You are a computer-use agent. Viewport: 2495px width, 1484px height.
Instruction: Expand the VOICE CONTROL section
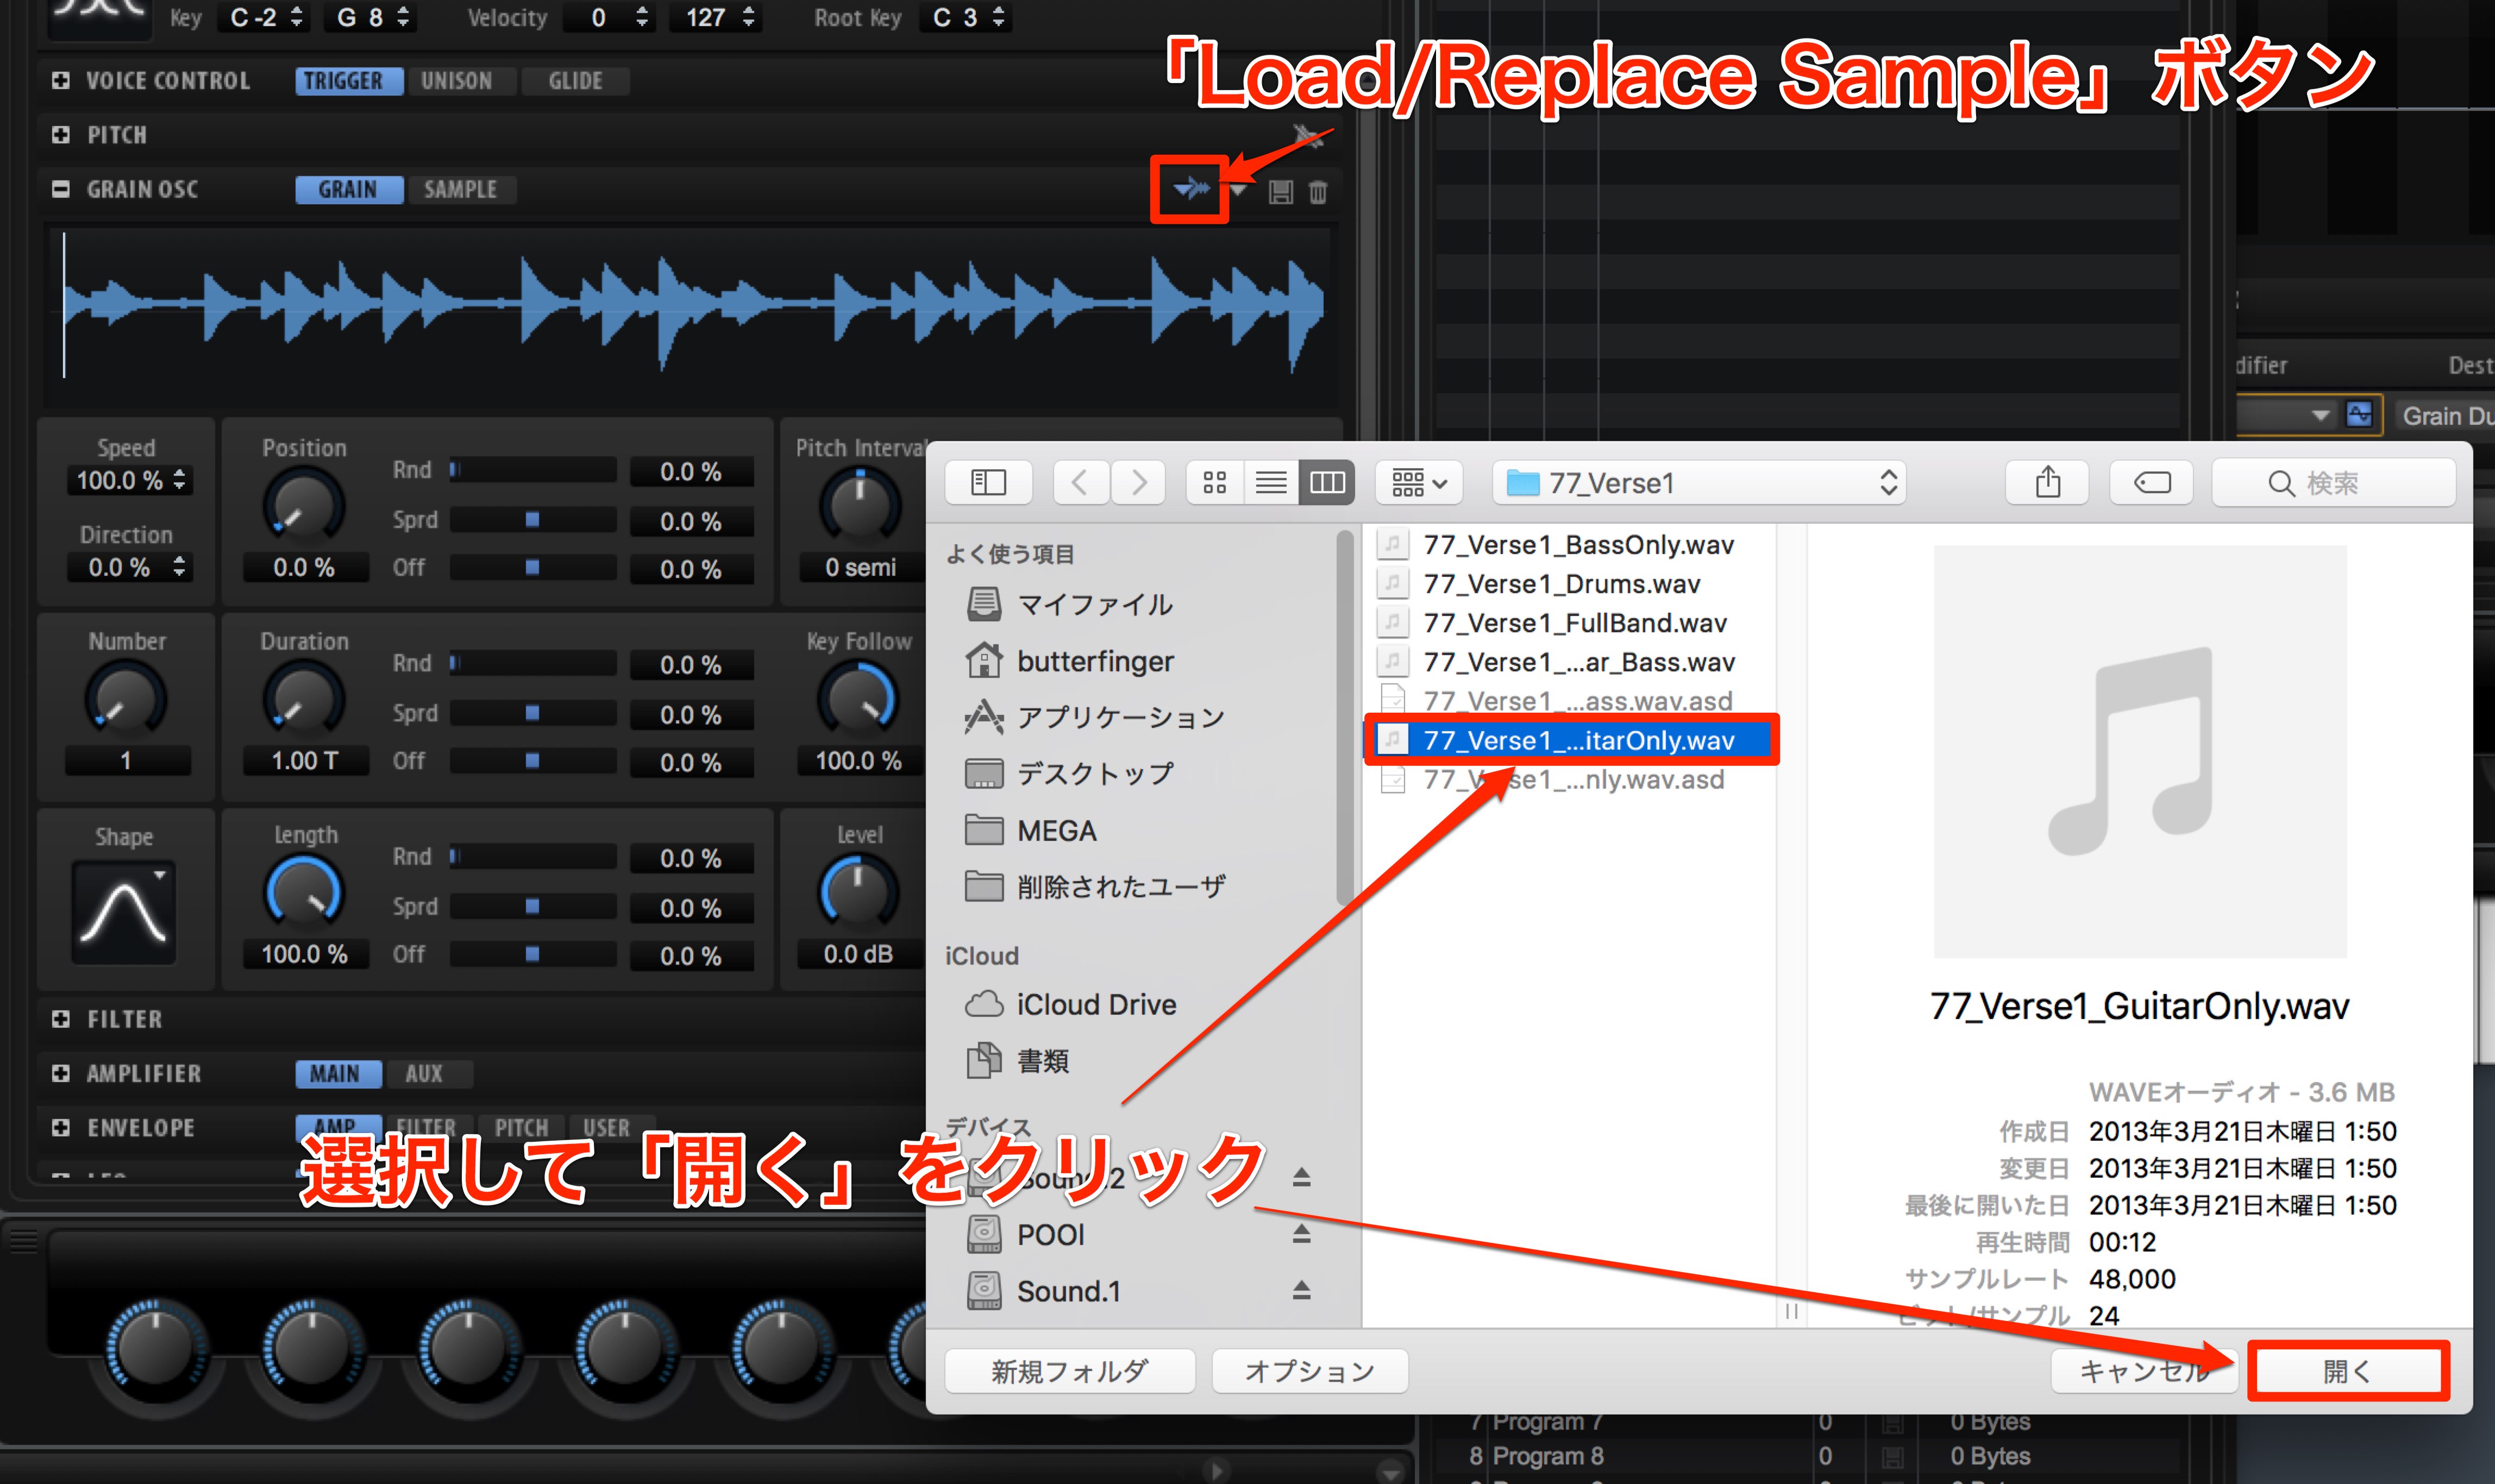(x=61, y=80)
